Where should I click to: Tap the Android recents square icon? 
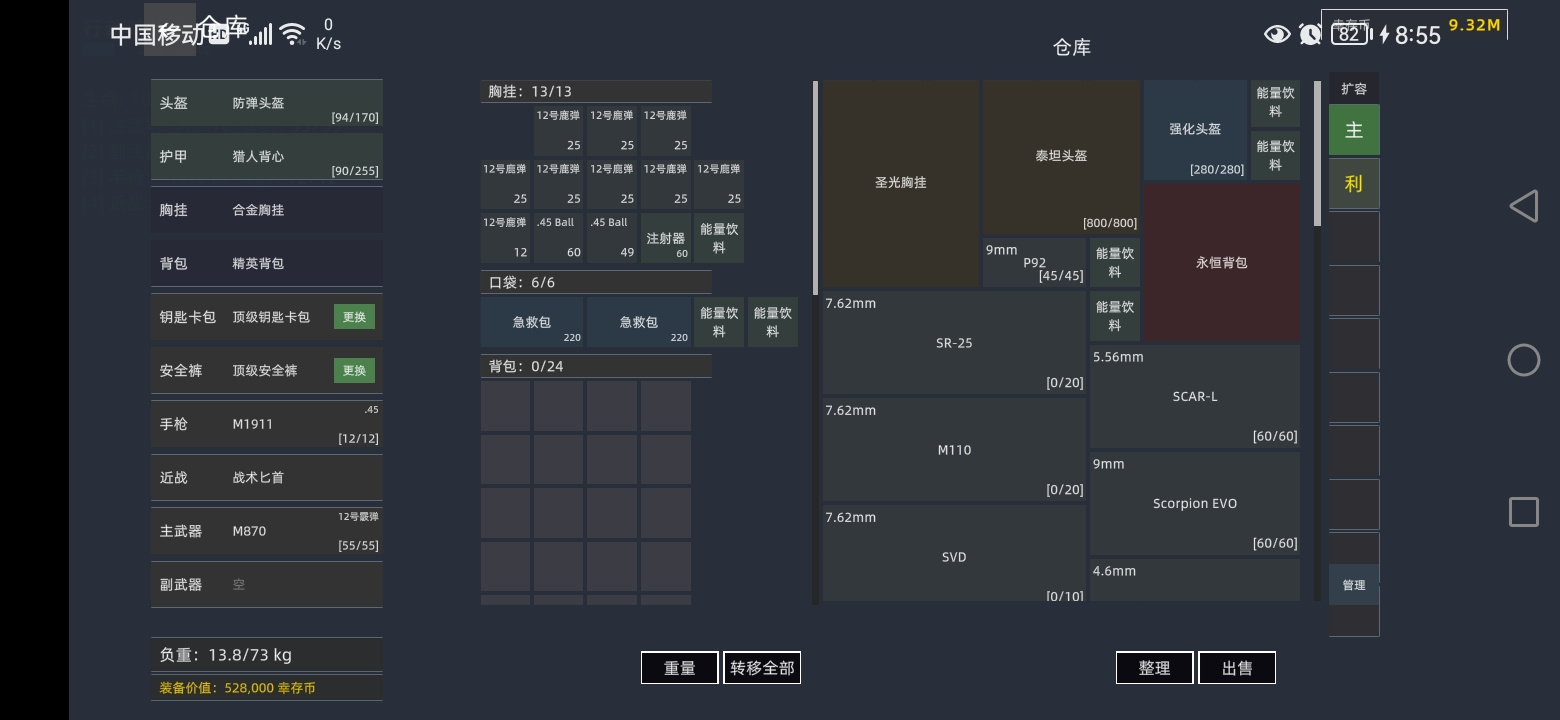[1523, 512]
